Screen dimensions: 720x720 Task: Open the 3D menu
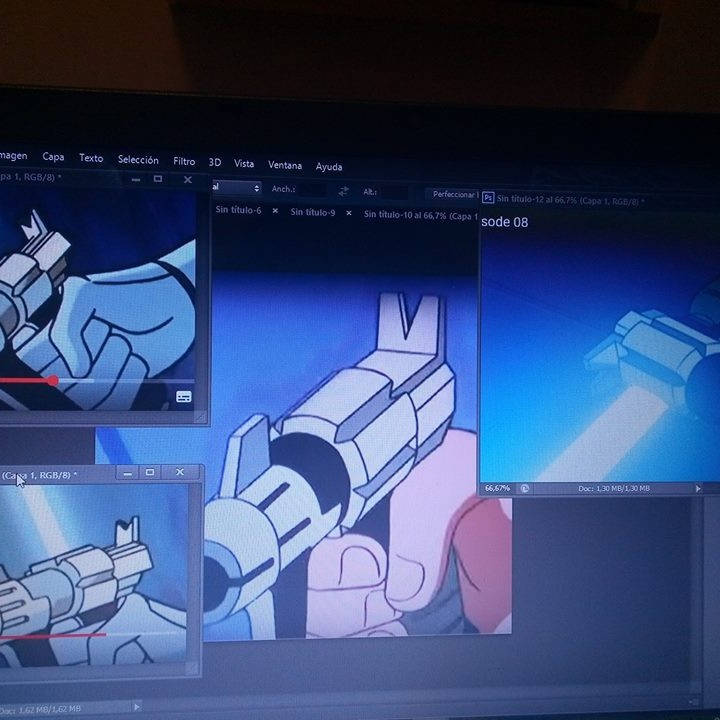click(x=215, y=163)
